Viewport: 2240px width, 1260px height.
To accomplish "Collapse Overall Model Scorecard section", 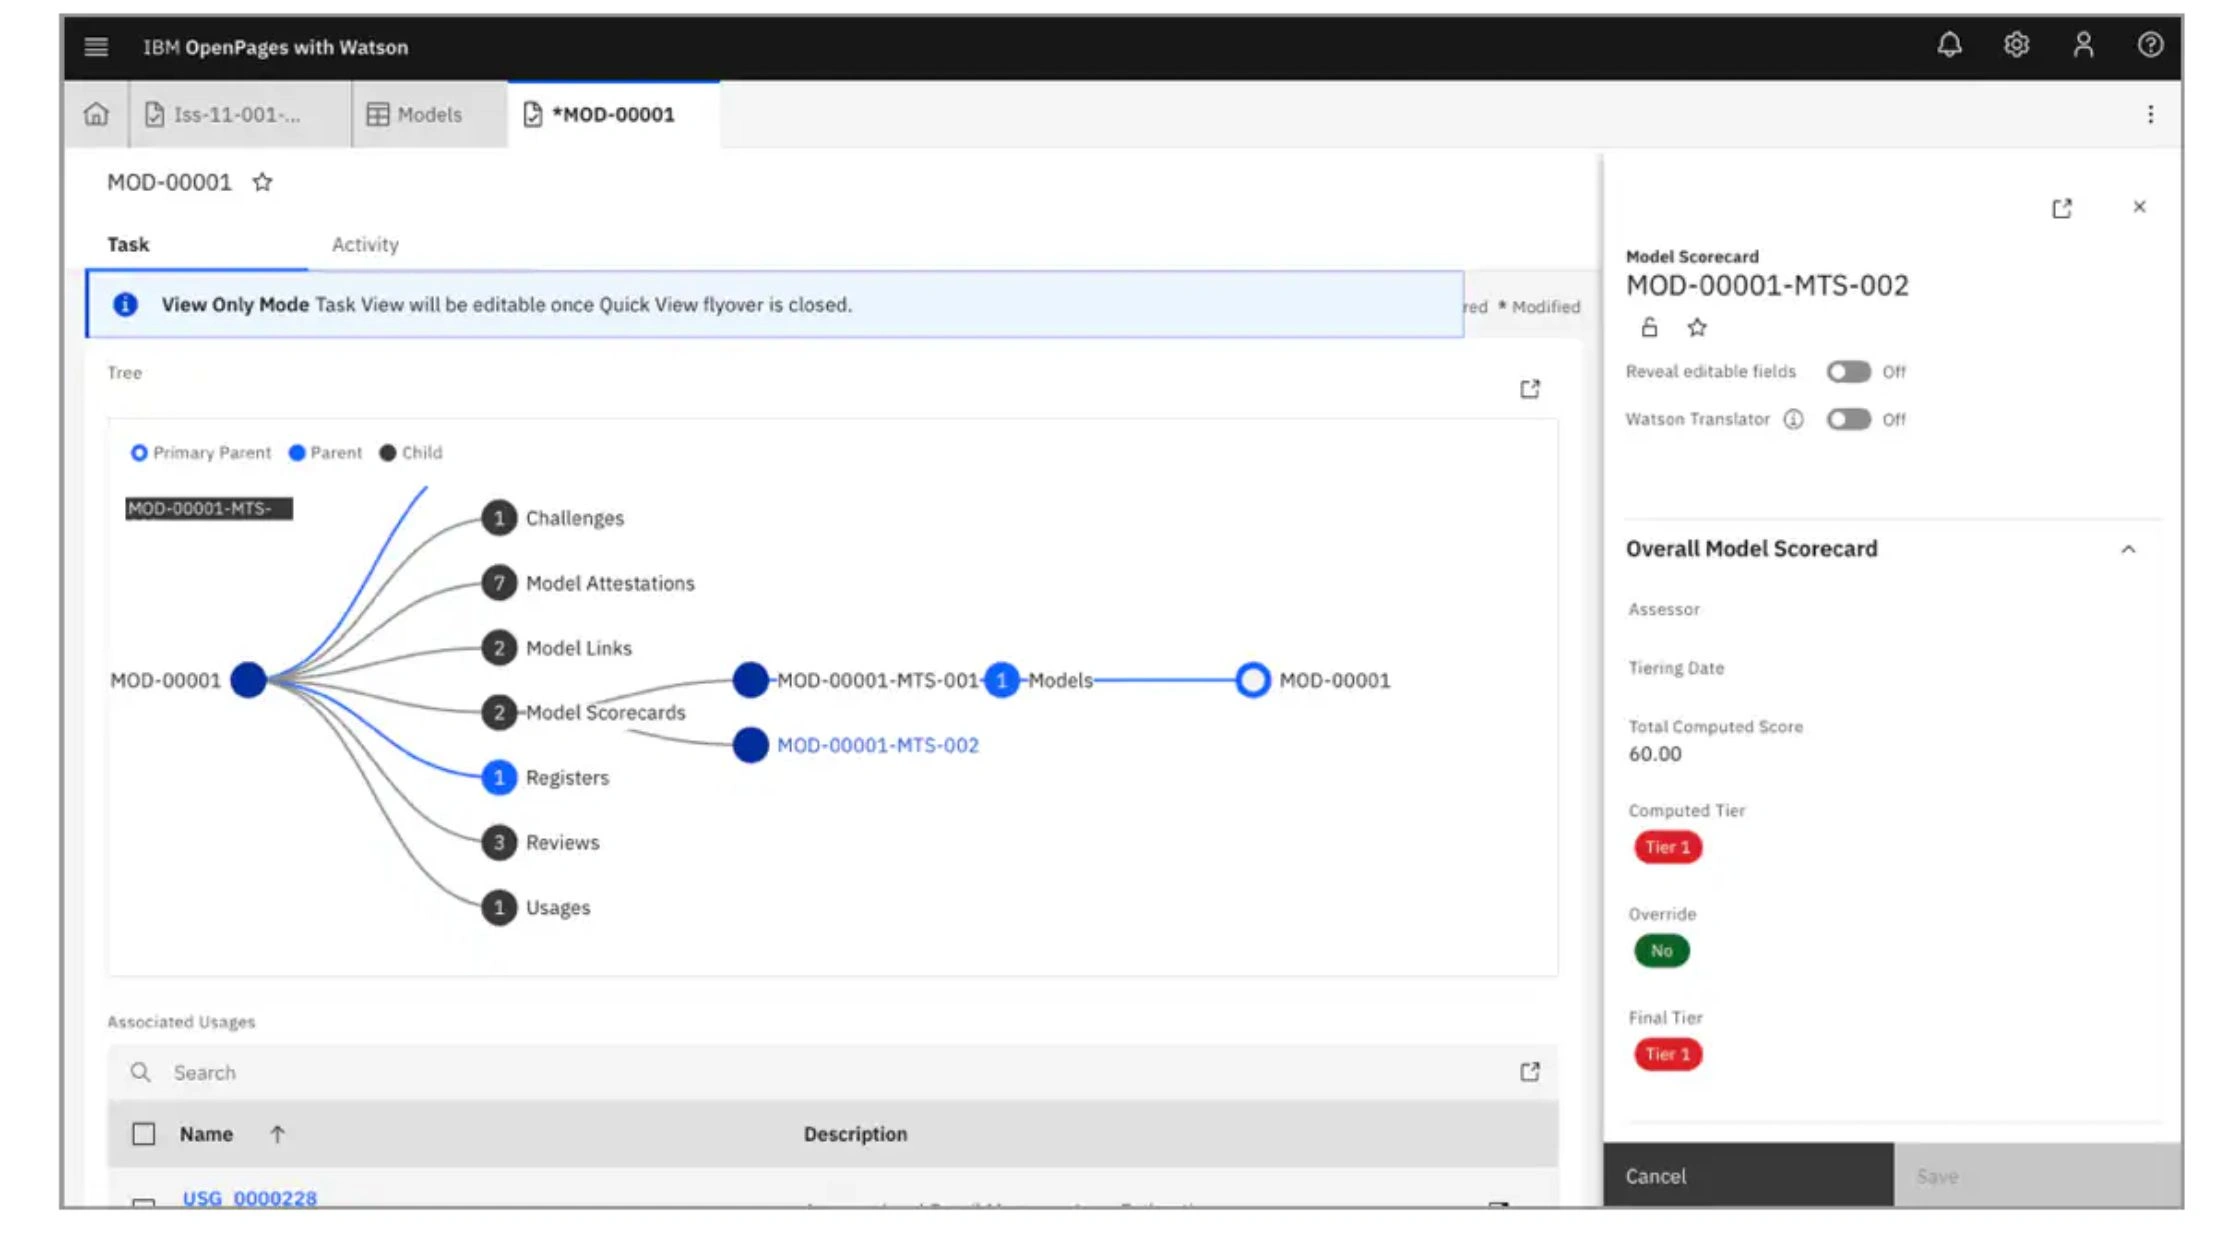I will click(x=2128, y=549).
